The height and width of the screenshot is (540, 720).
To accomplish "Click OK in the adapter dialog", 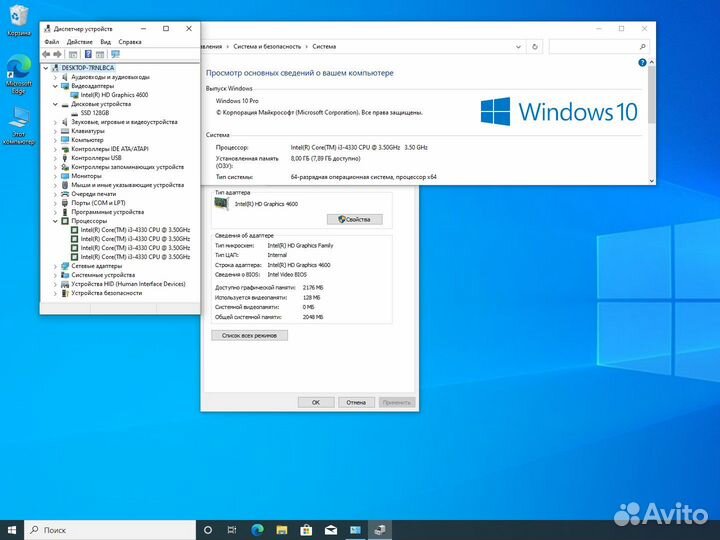I will 316,402.
